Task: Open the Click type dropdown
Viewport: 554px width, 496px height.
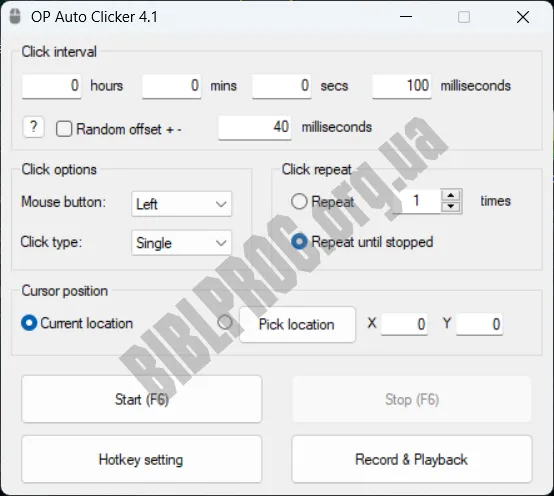Action: click(182, 243)
